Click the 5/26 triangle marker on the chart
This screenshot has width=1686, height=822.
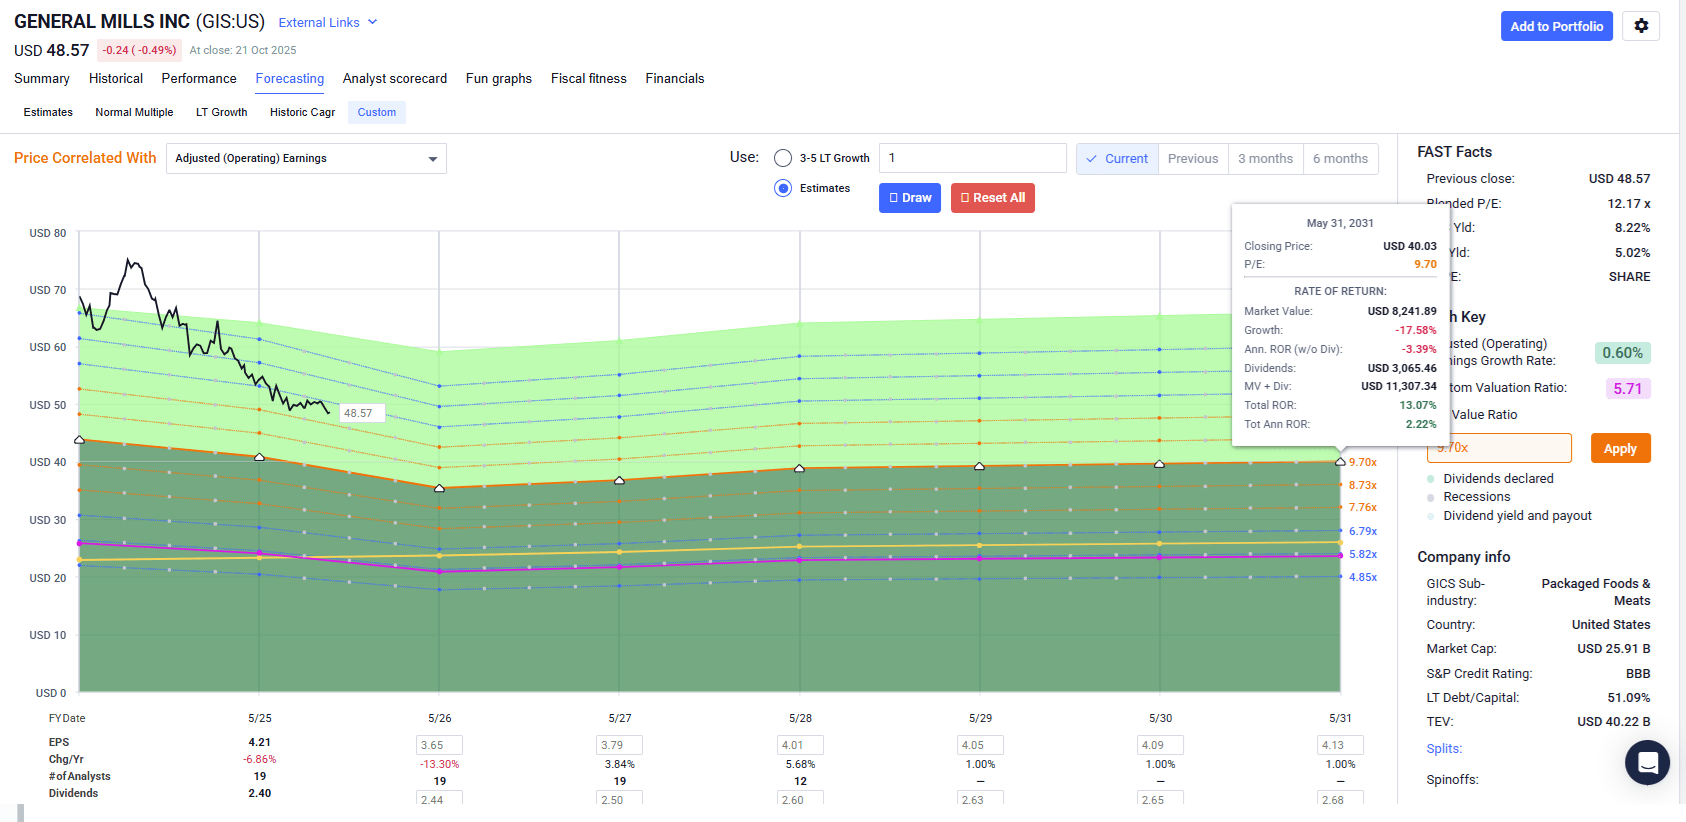440,488
